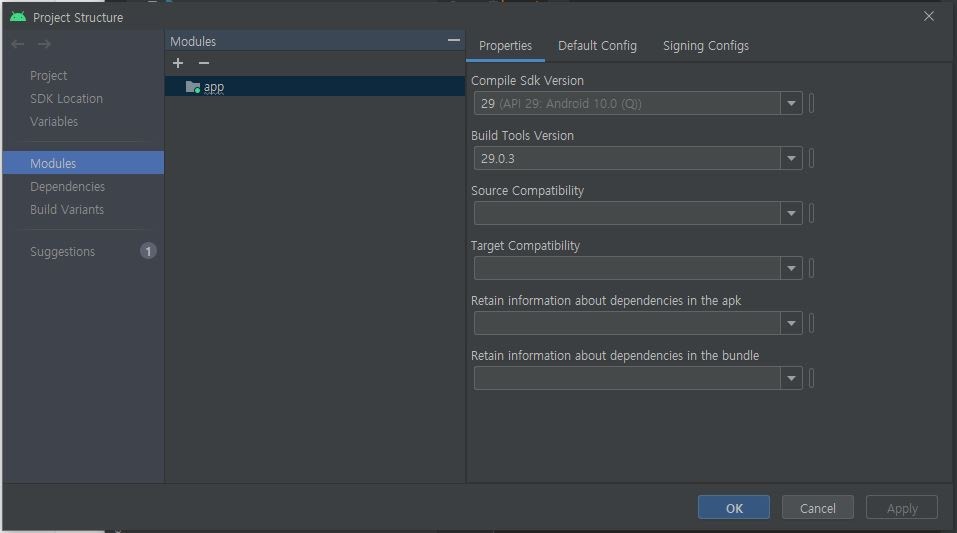The image size is (957, 533).
Task: Open bundle dependencies info dropdown arrow
Action: [791, 378]
